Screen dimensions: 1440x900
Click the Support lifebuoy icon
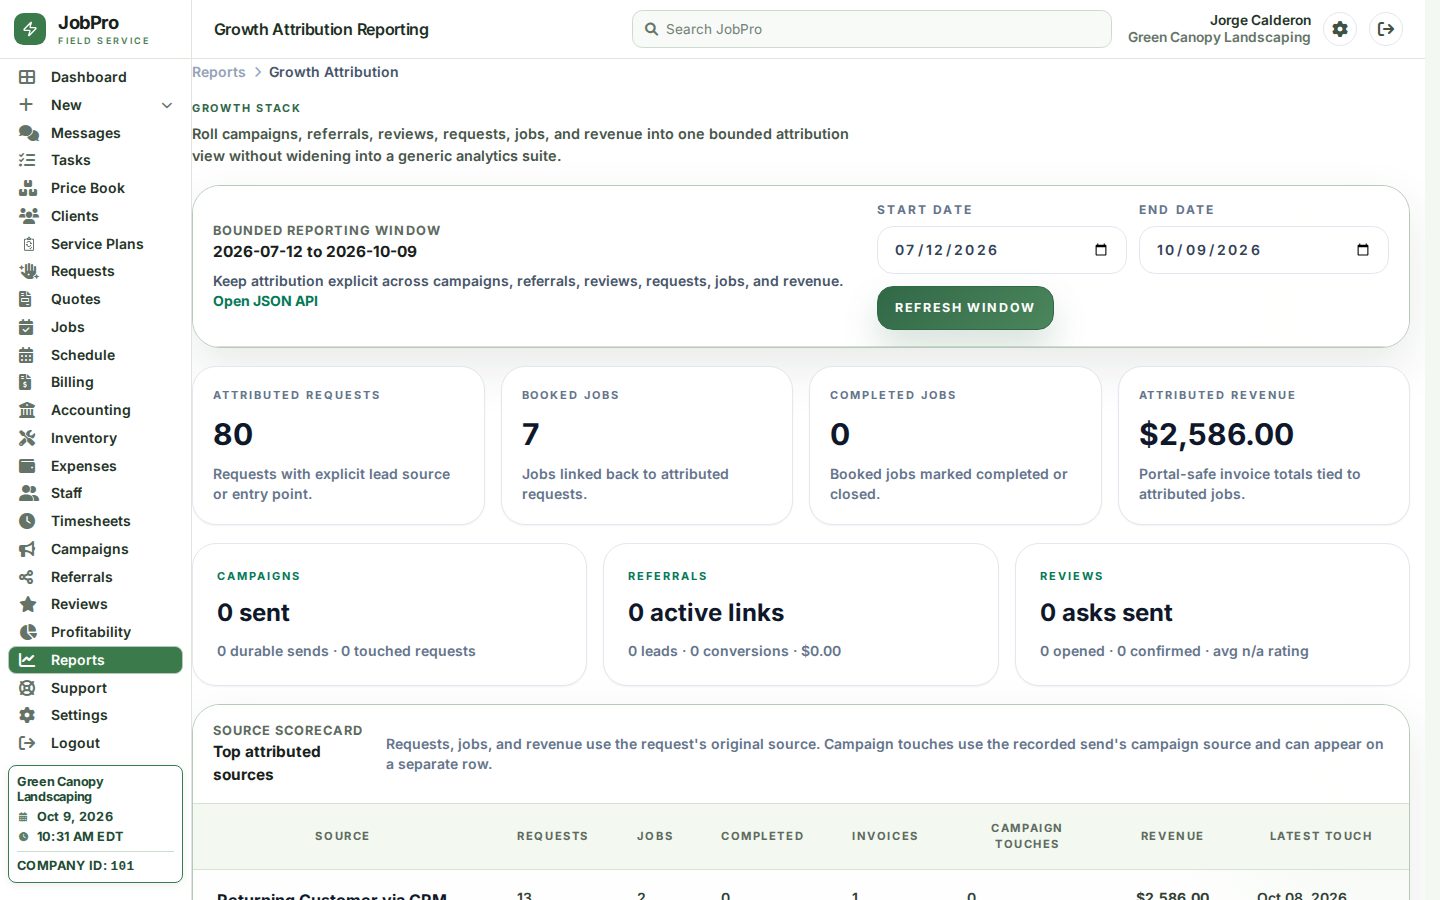pos(27,688)
